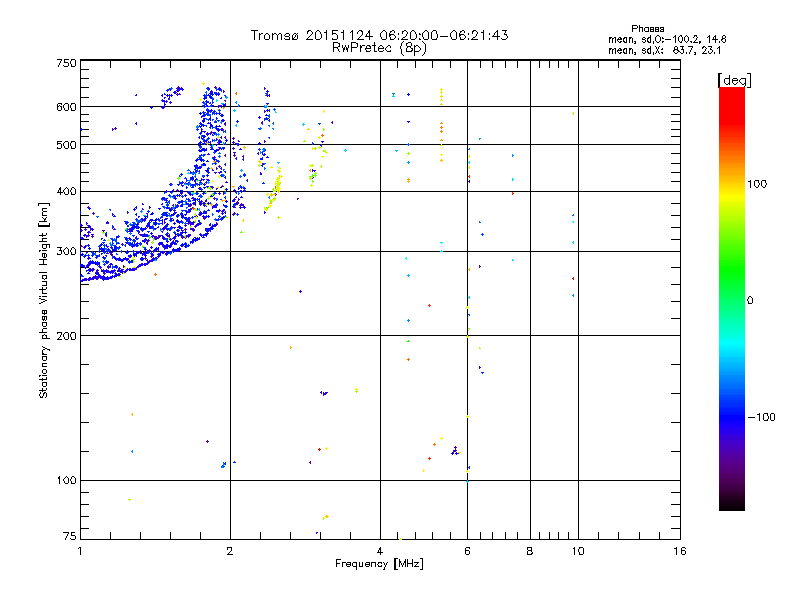Click the y-axis tick label '500'
This screenshot has width=800, height=600.
point(66,145)
